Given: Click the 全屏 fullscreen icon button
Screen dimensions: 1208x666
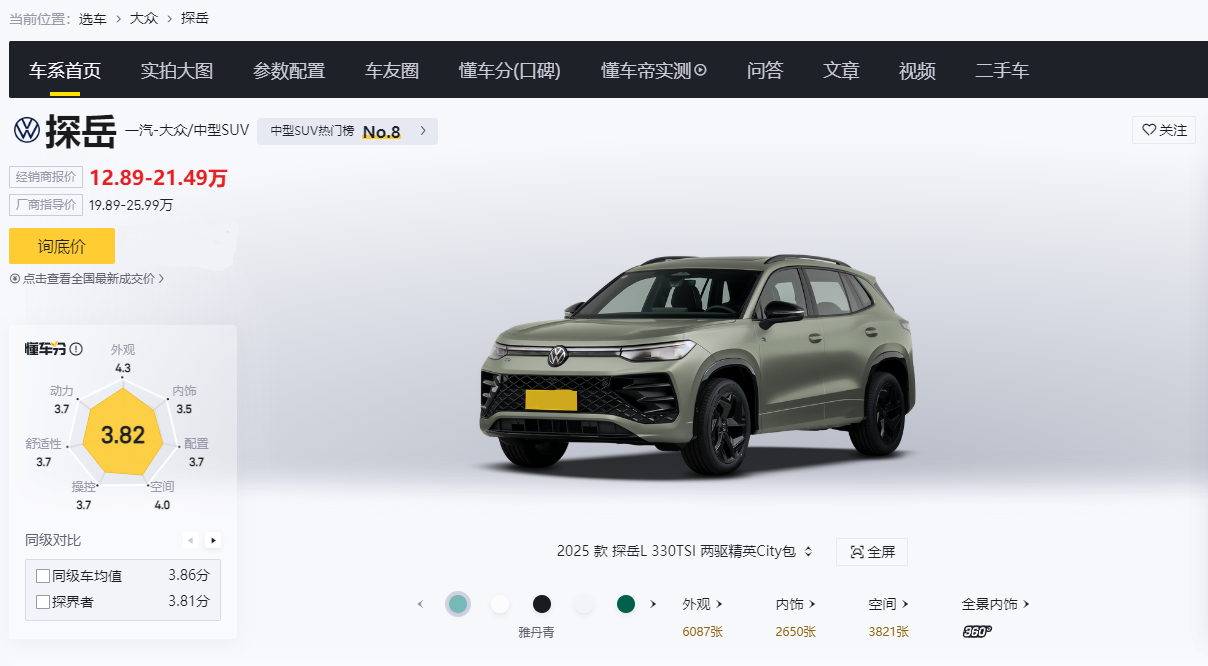Looking at the screenshot, I should pos(872,552).
